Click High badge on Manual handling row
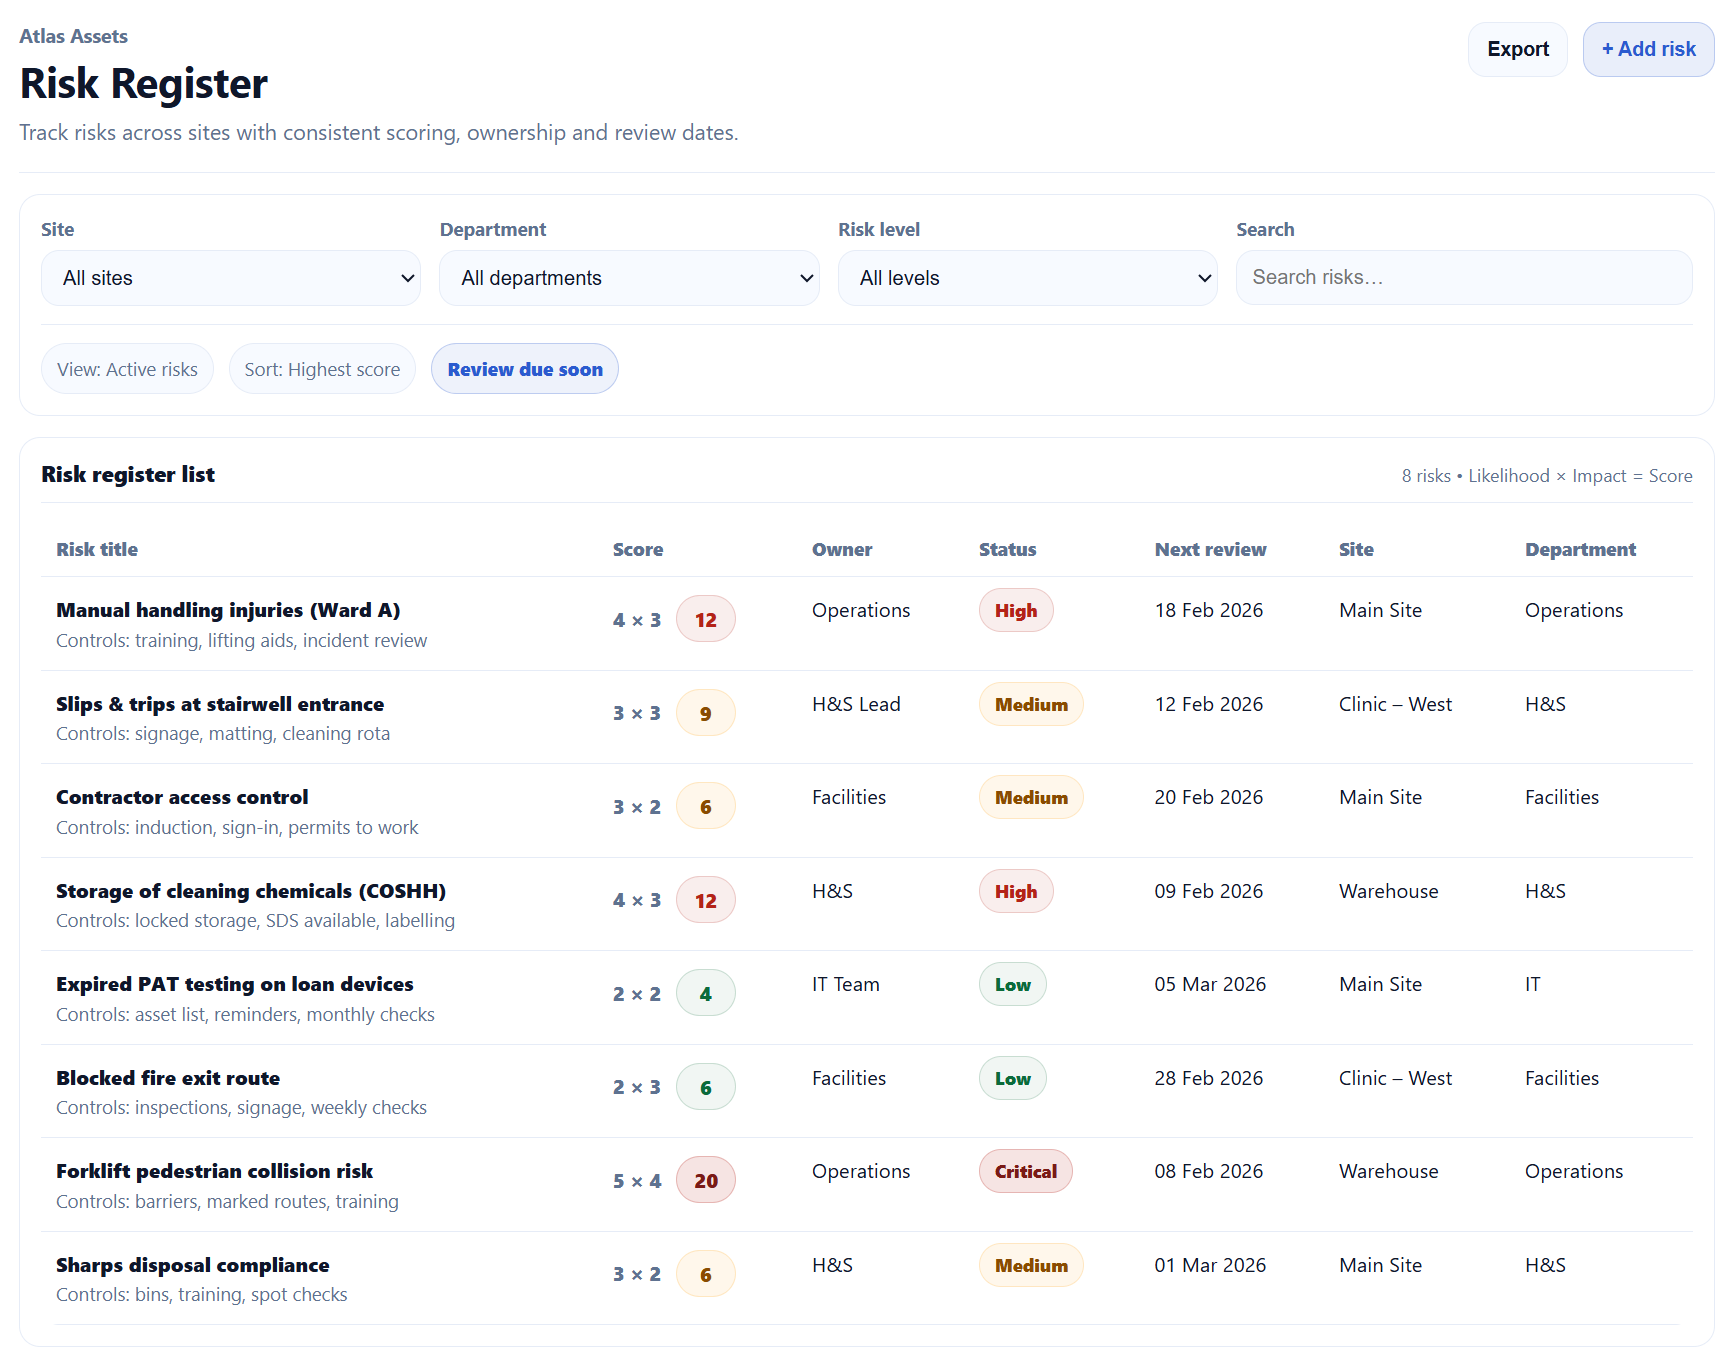This screenshot has height=1360, width=1726. click(1016, 611)
